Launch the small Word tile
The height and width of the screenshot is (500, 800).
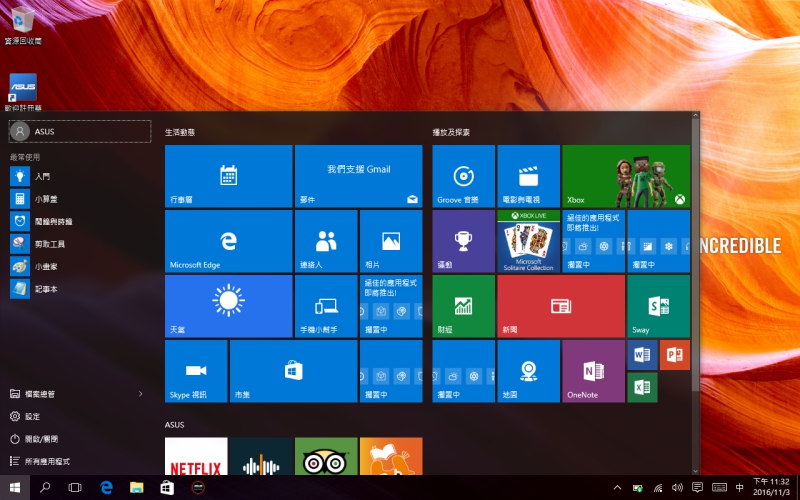(641, 354)
